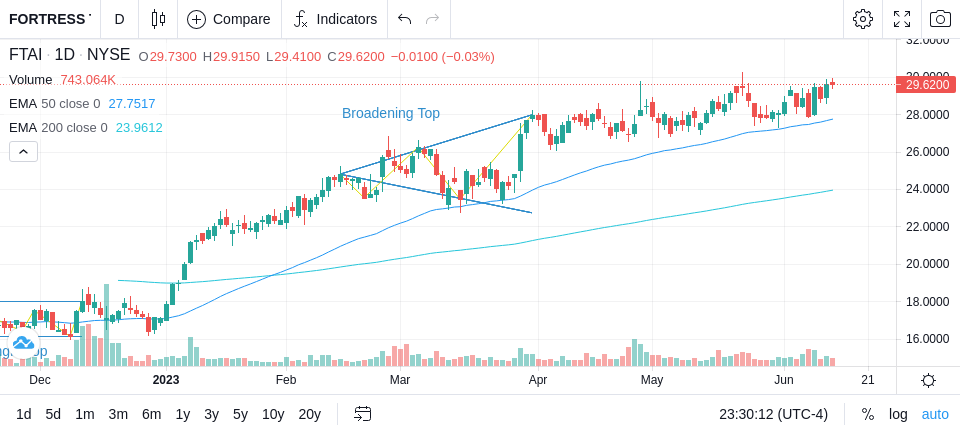This screenshot has width=960, height=433.
Task: Open the candlestick chart style menu
Action: tap(159, 19)
